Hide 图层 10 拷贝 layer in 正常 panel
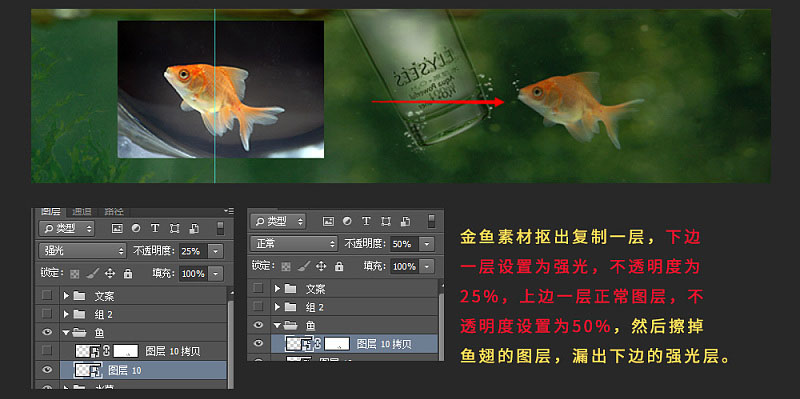The height and width of the screenshot is (399, 800). (258, 343)
